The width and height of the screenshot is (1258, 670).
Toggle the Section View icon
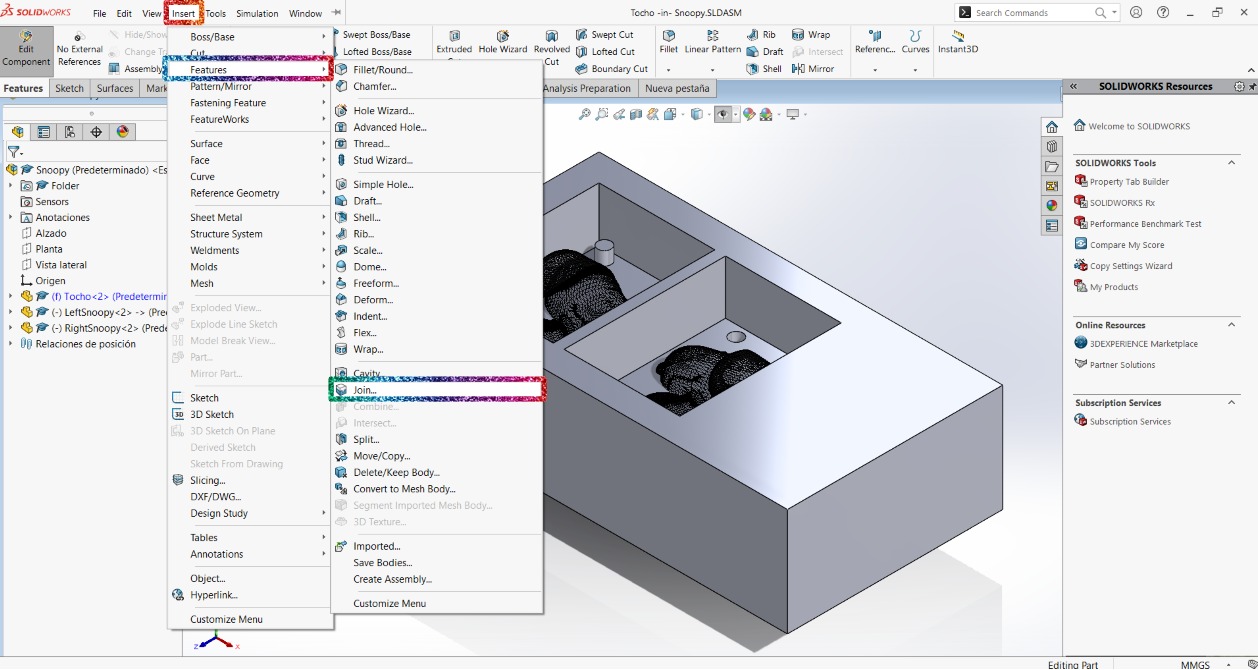coord(636,114)
